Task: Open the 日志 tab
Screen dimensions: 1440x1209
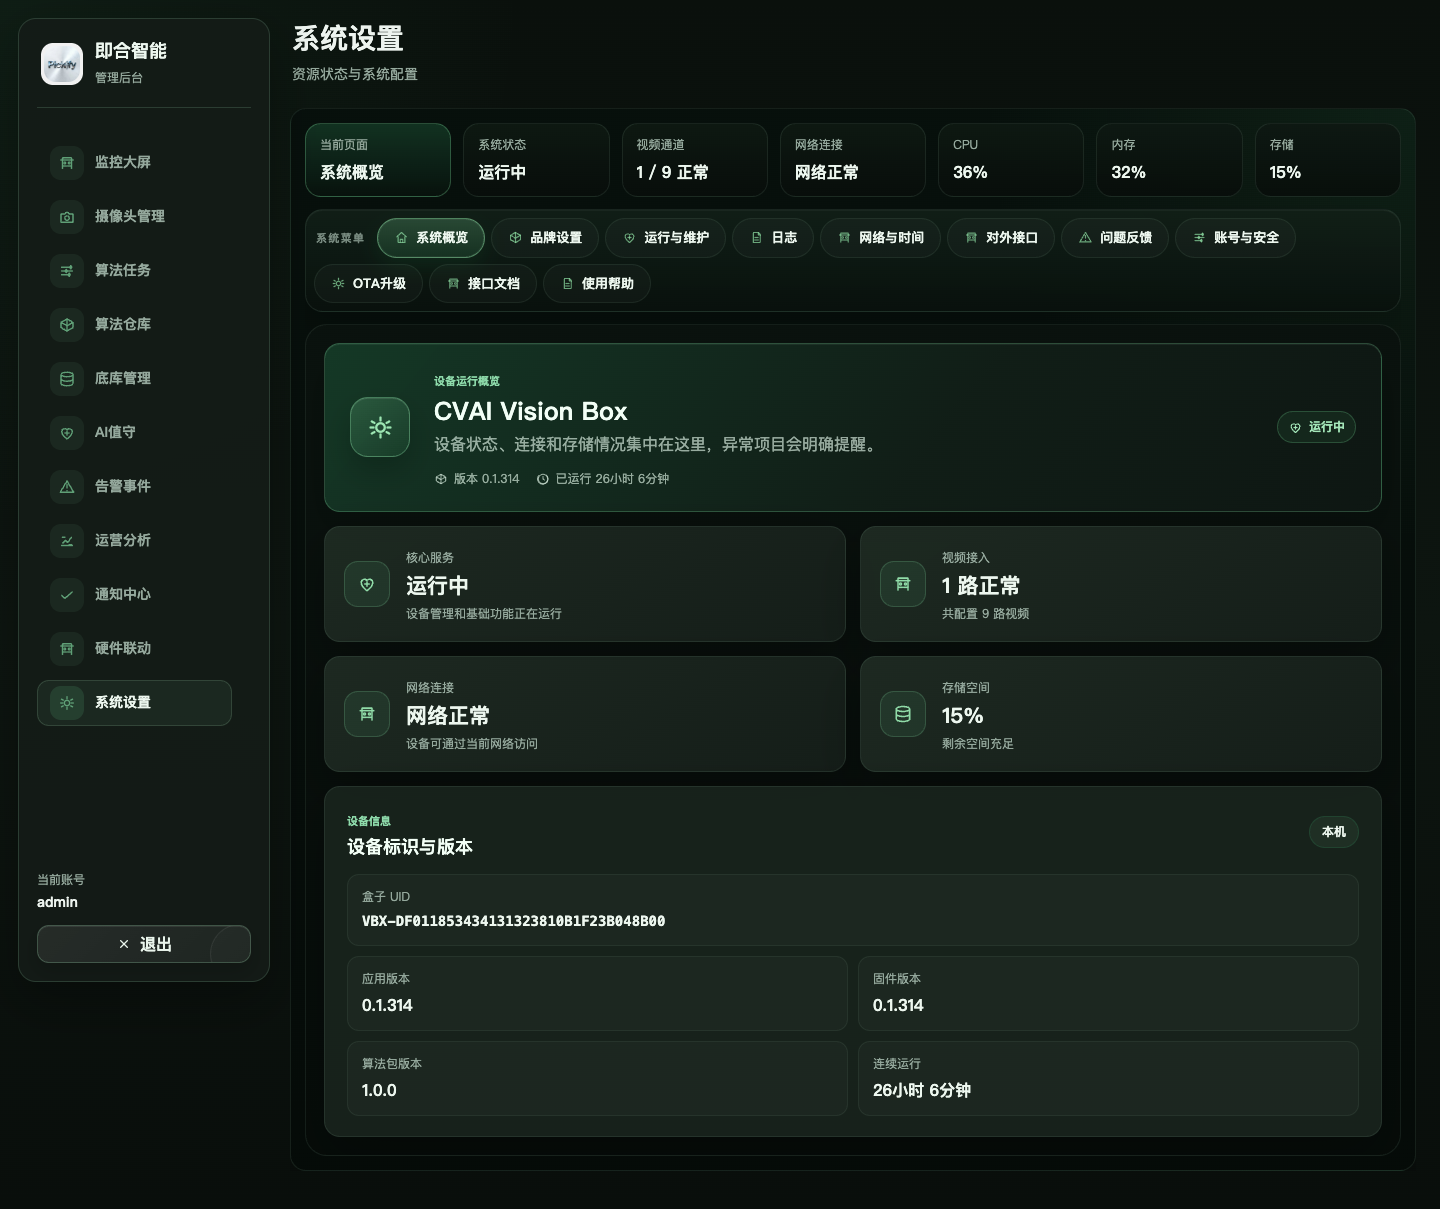Action: coord(774,237)
